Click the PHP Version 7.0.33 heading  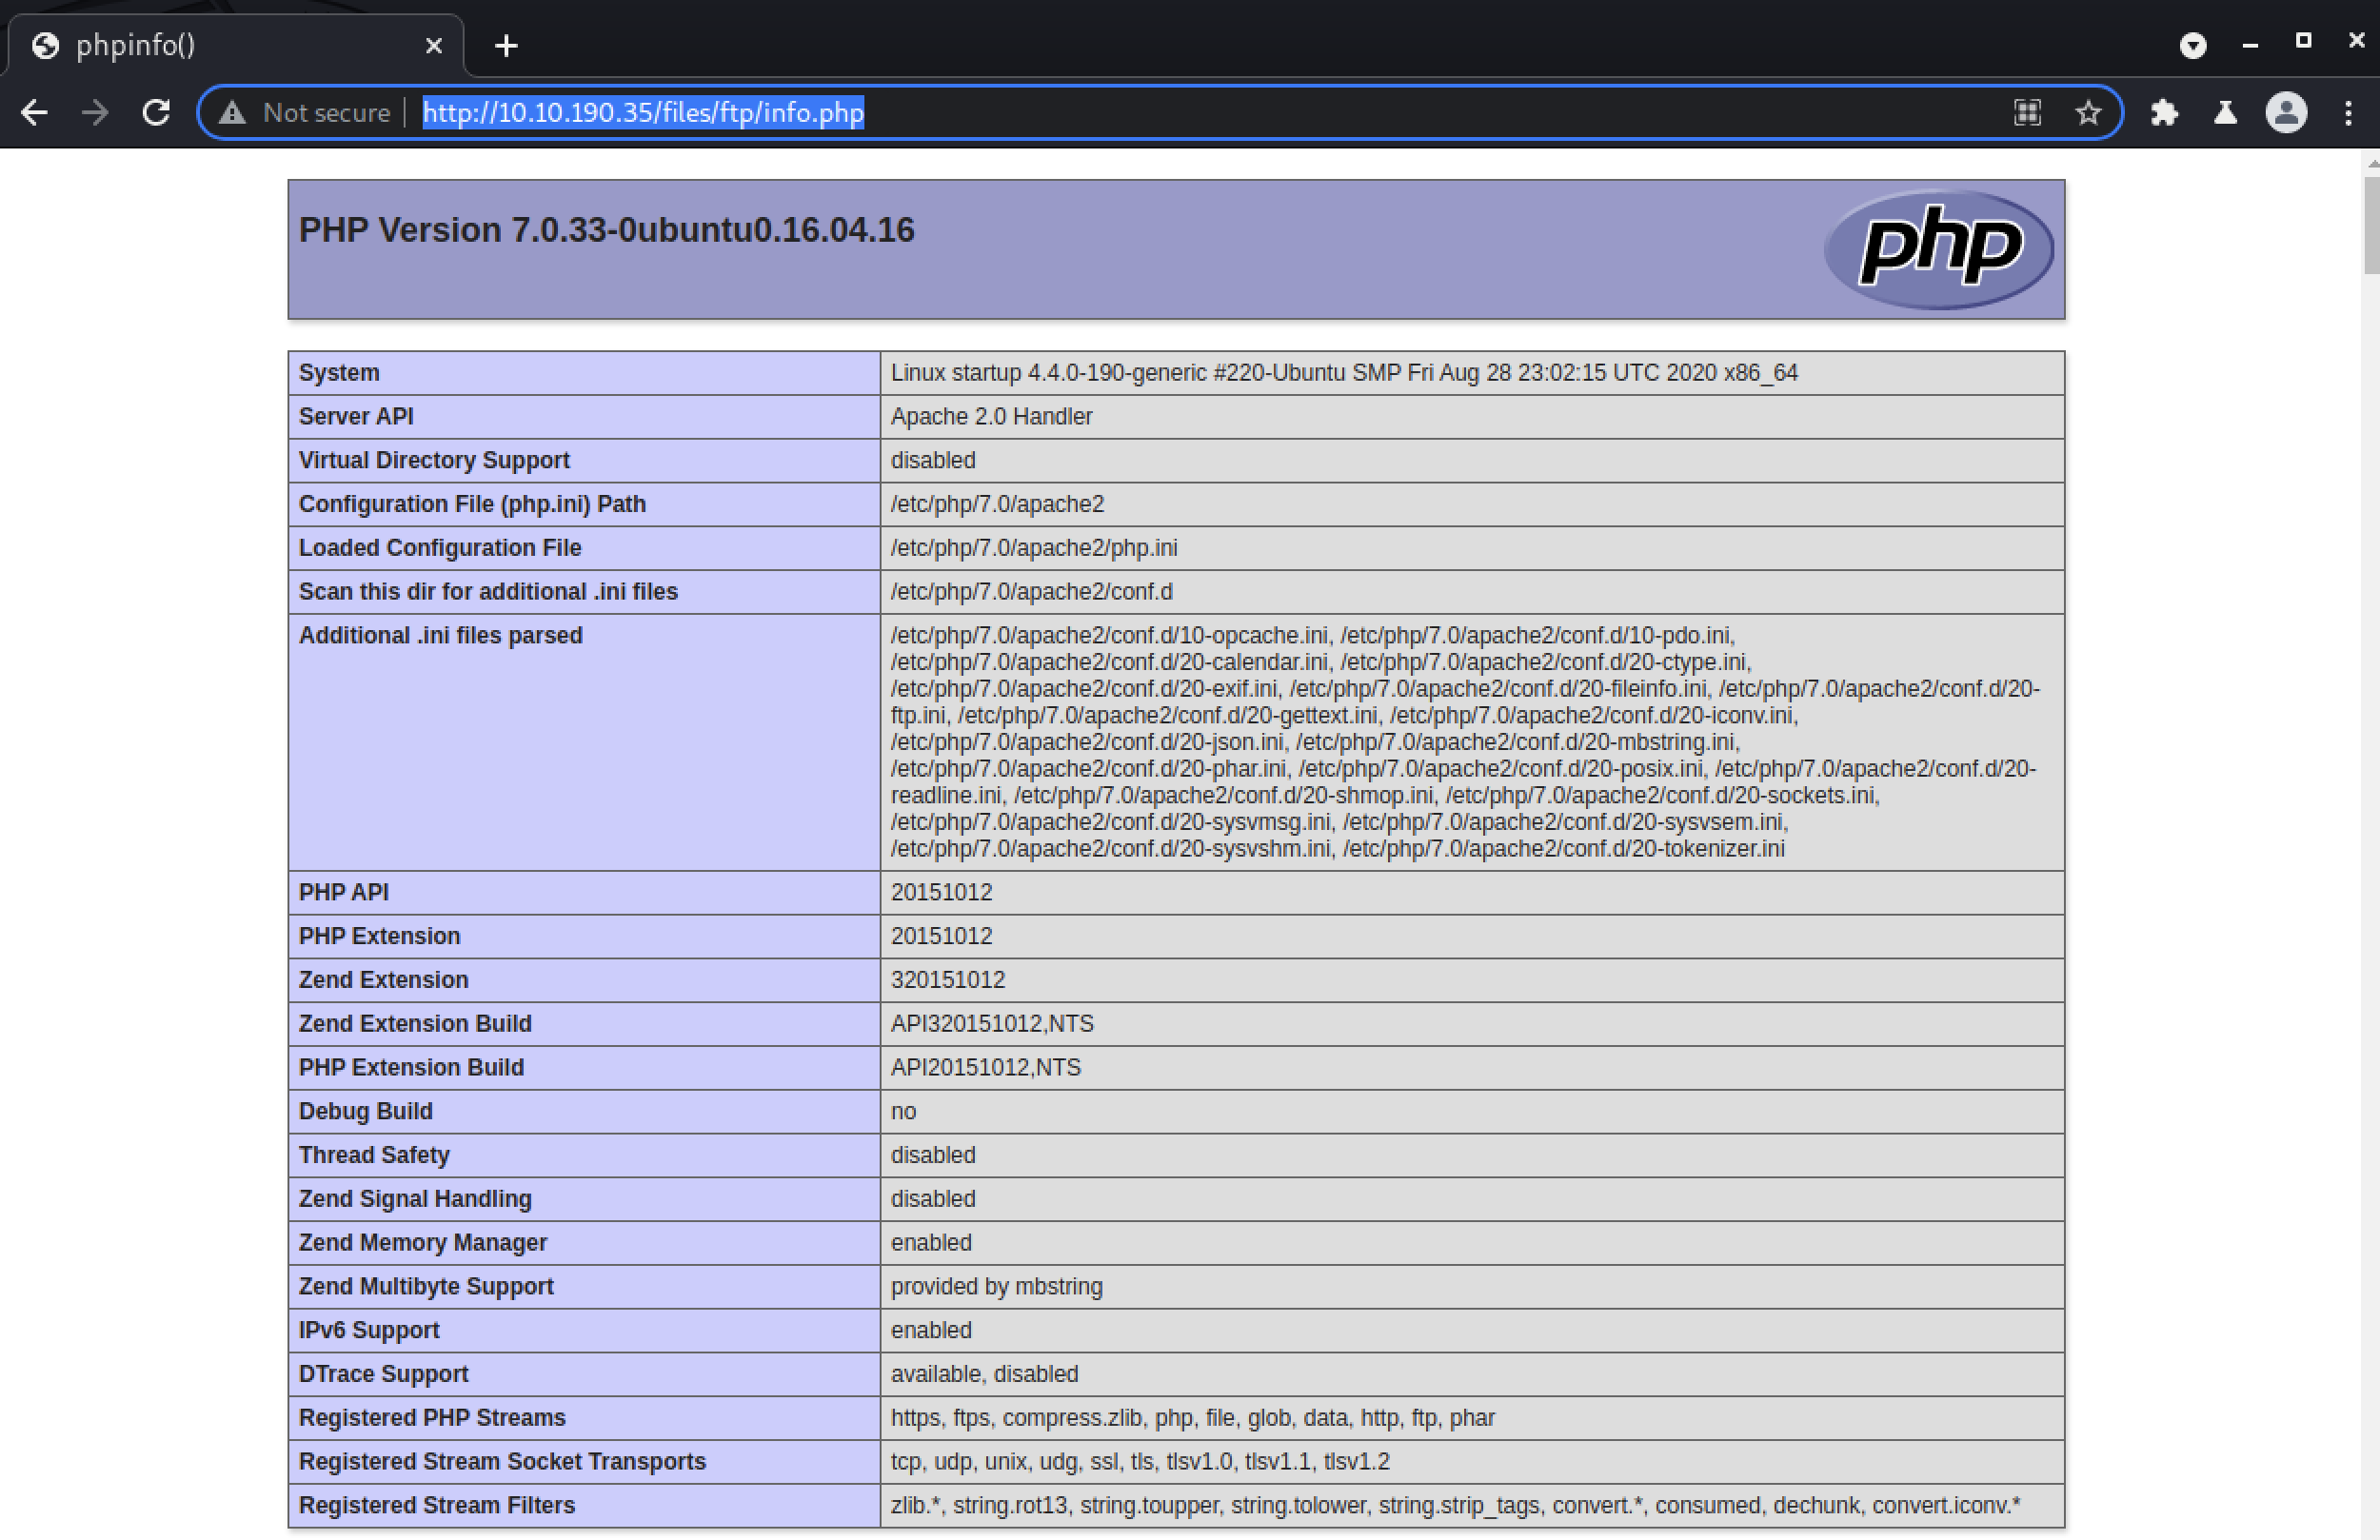(x=607, y=230)
